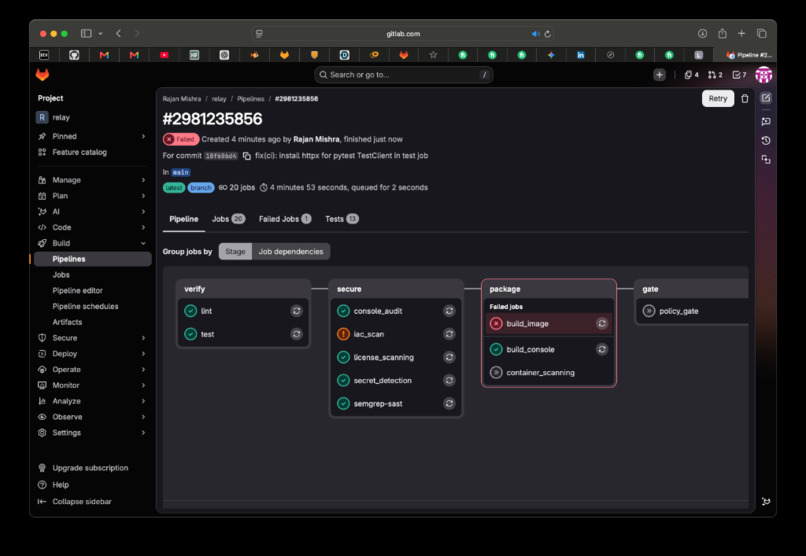Reload the gitlab.com page
This screenshot has height=556, width=806.
(x=547, y=34)
